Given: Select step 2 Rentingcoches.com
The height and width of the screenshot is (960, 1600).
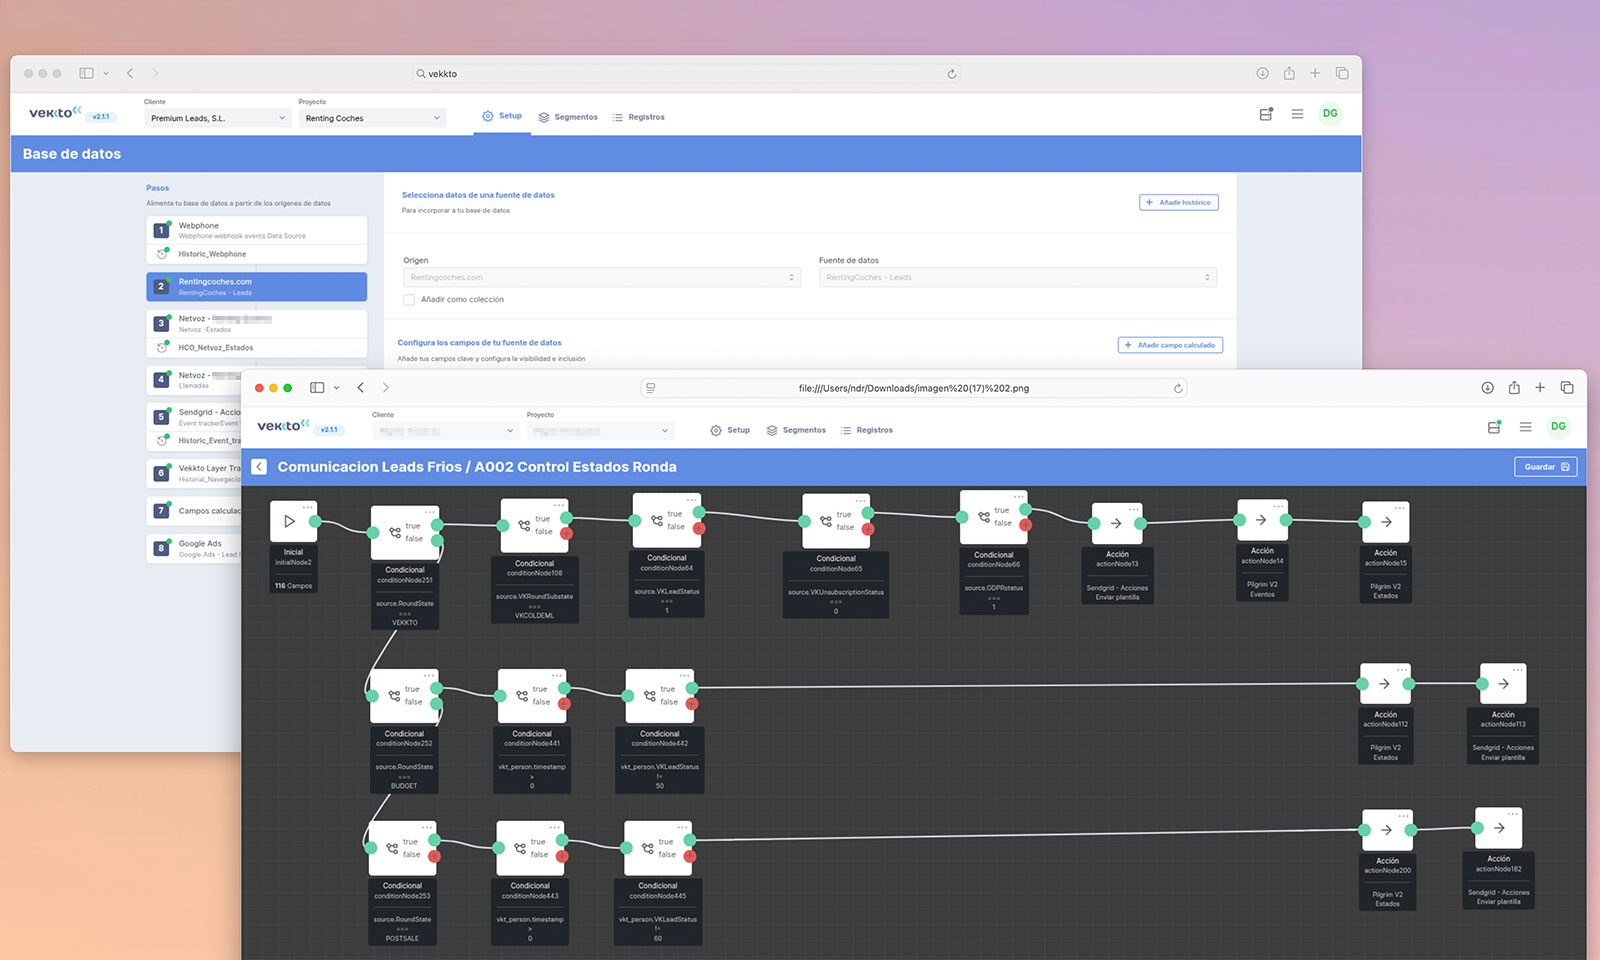Looking at the screenshot, I should click(256, 287).
